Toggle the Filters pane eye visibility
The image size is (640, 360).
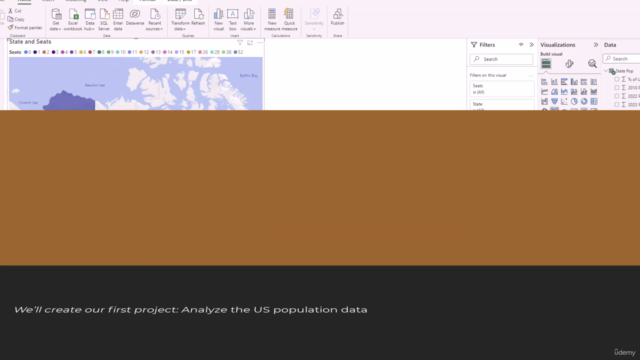pos(521,45)
